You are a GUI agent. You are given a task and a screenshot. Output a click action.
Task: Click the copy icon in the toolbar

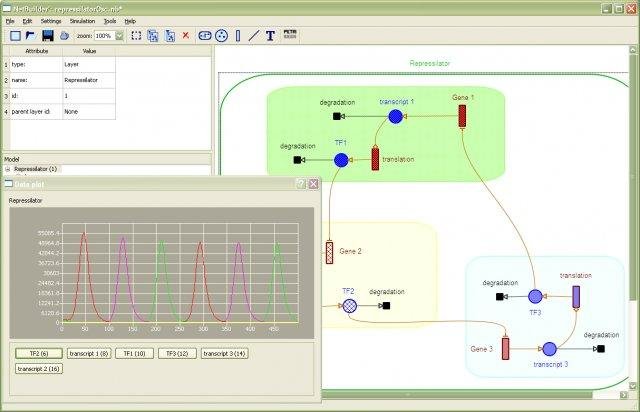click(153, 36)
